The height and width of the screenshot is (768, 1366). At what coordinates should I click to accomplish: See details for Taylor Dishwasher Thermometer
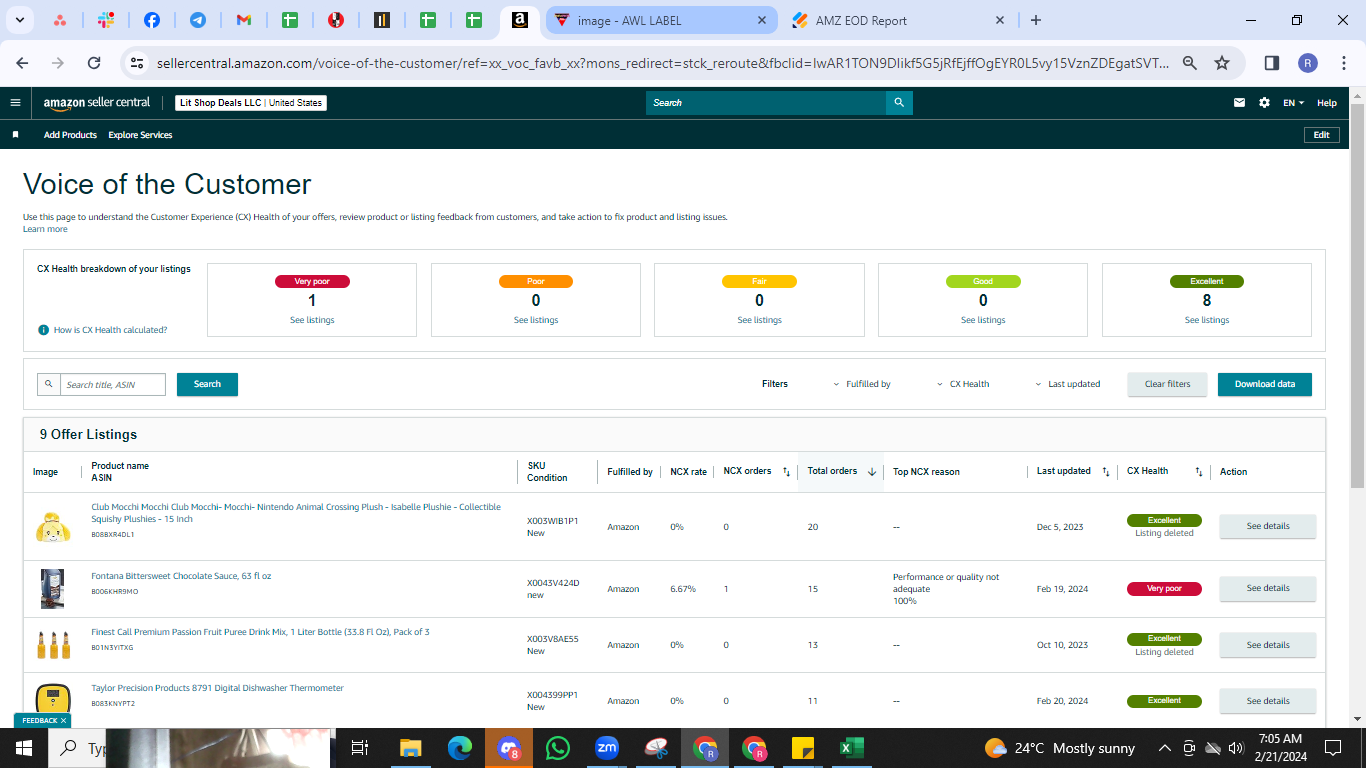[x=1267, y=700]
